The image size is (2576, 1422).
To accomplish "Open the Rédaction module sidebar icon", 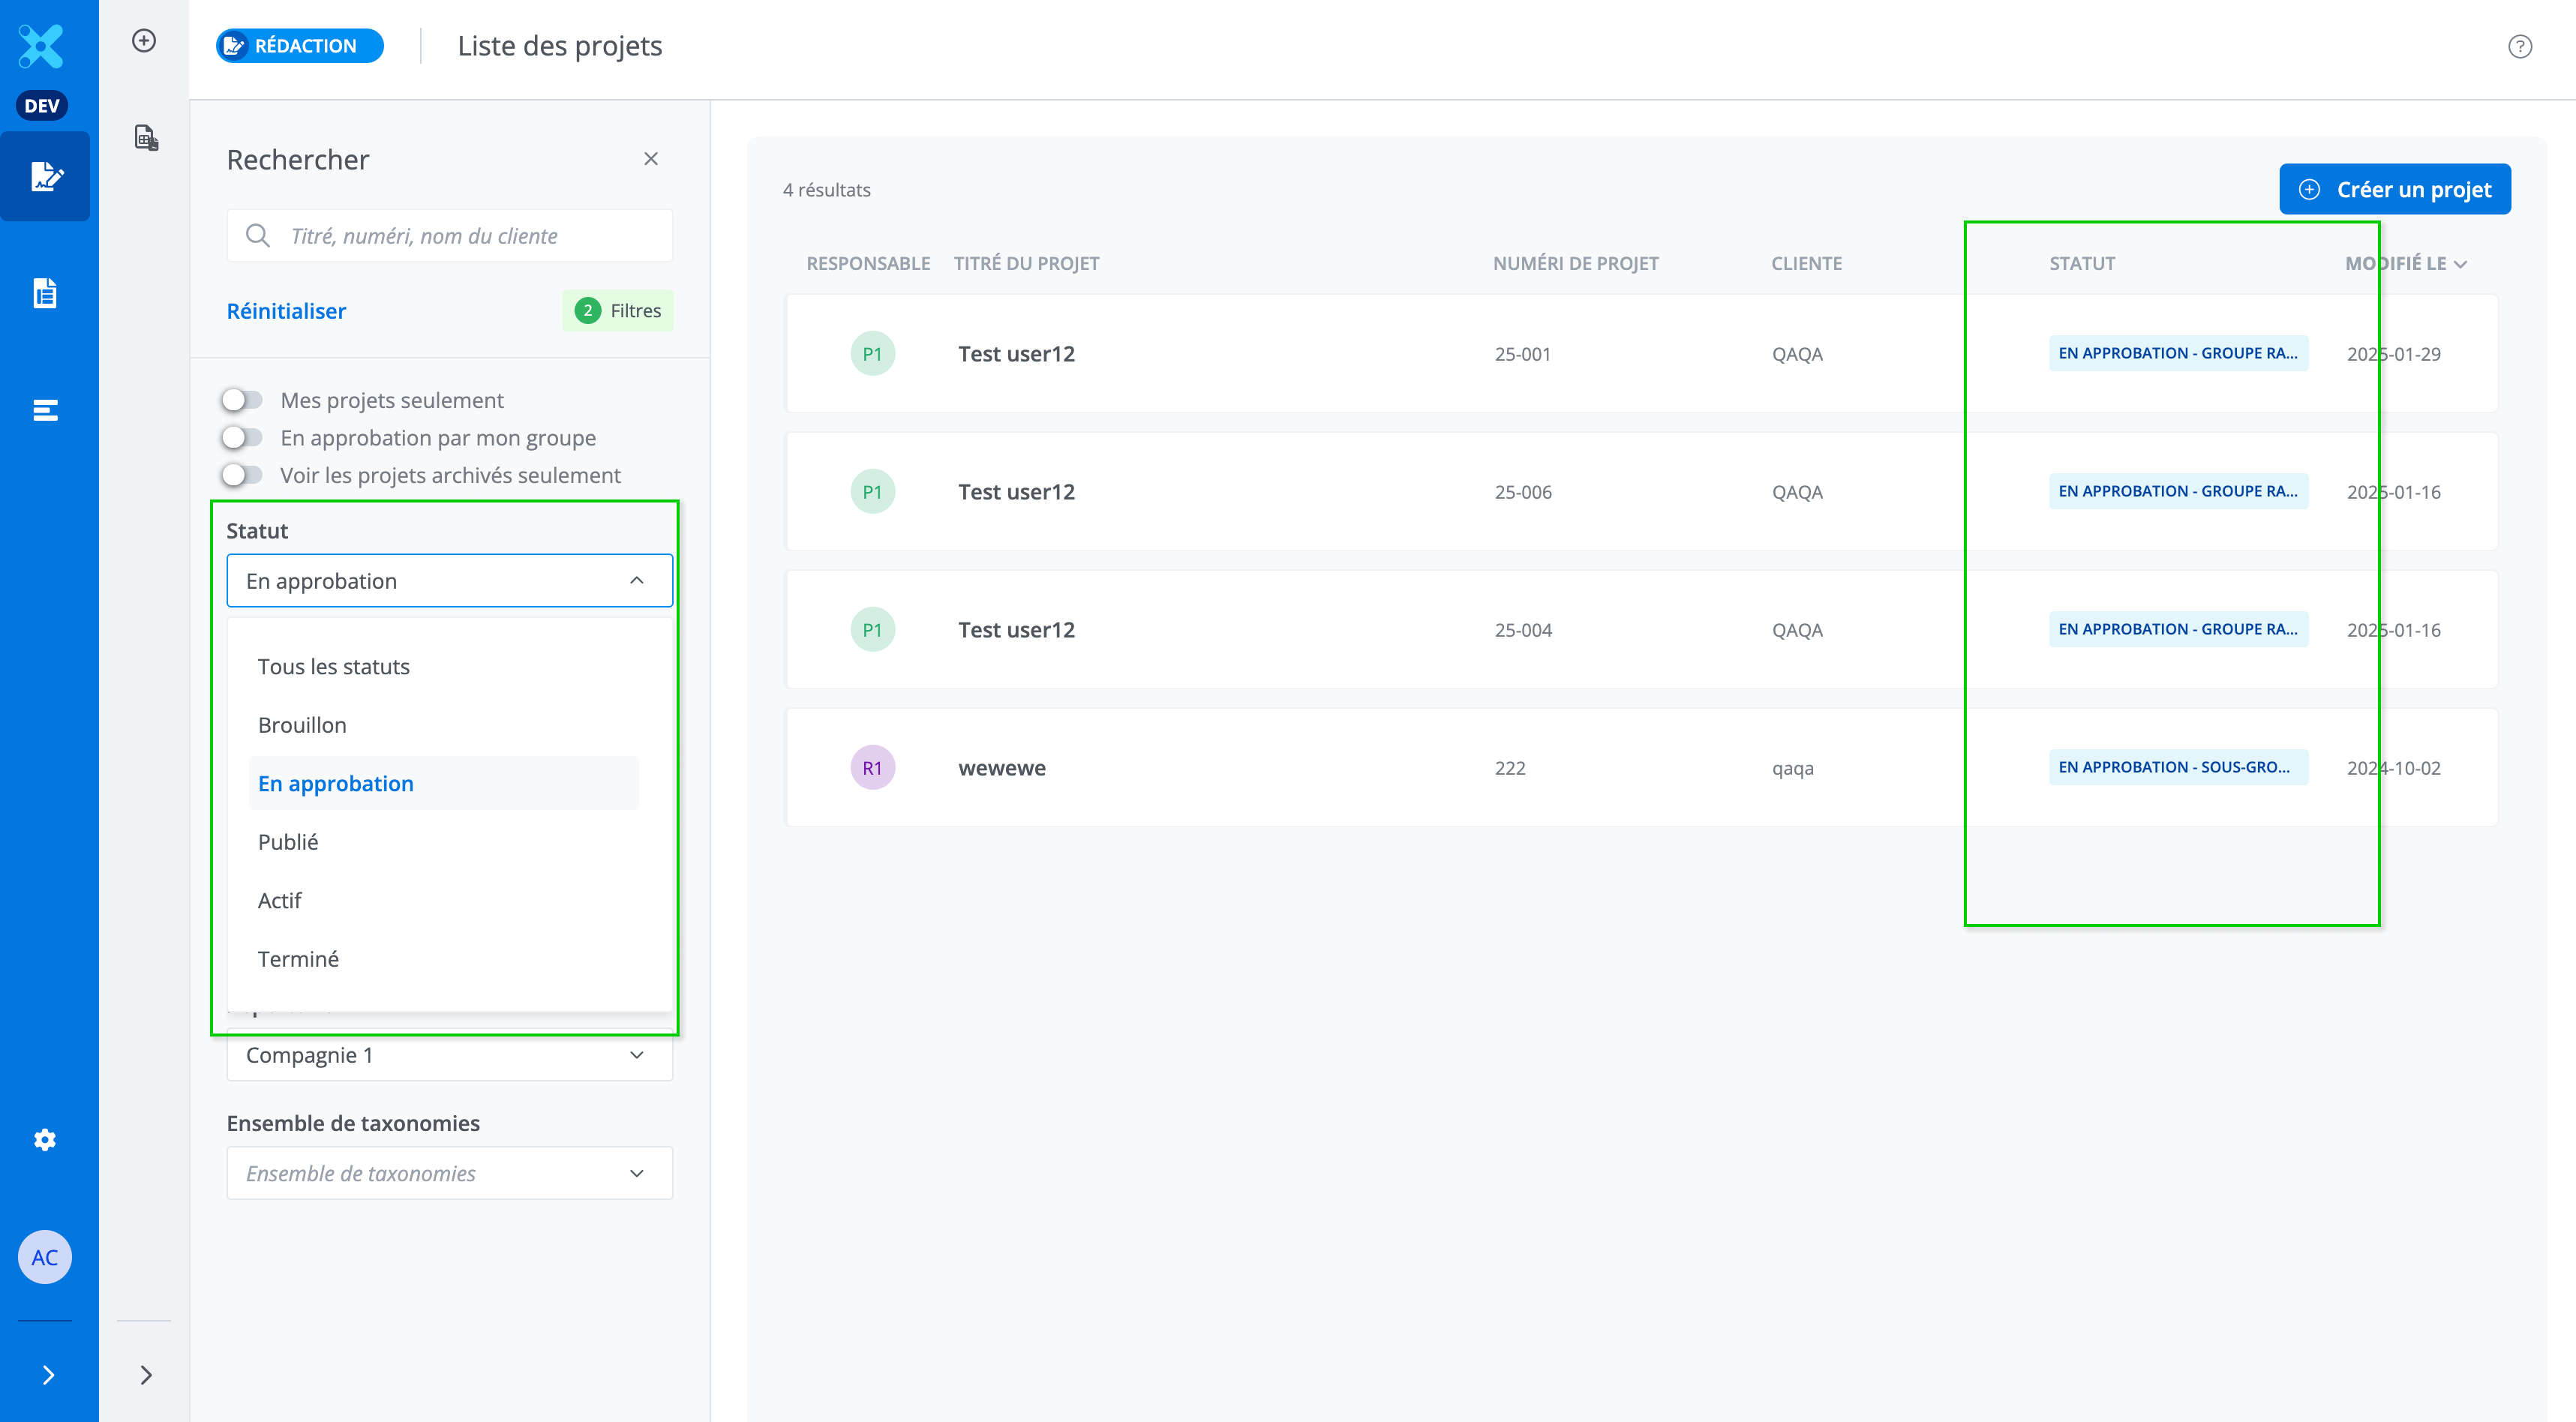I will (x=45, y=176).
